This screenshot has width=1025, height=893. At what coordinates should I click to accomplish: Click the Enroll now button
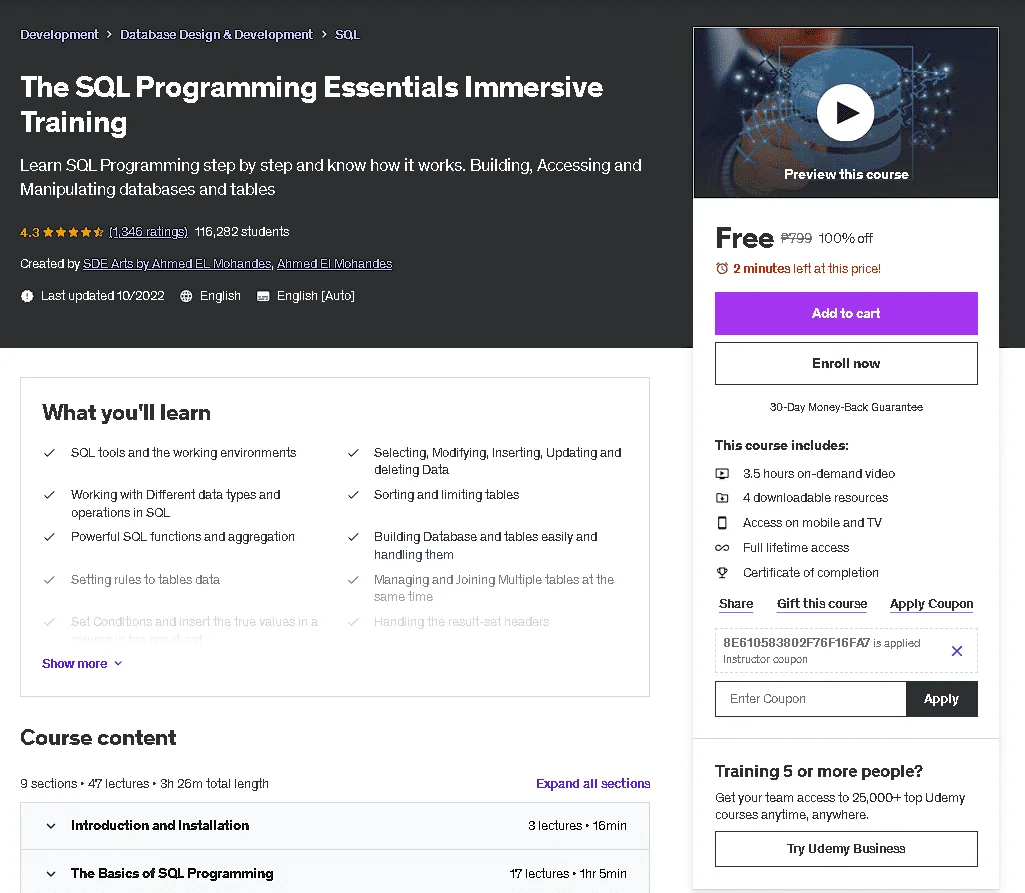pos(846,363)
